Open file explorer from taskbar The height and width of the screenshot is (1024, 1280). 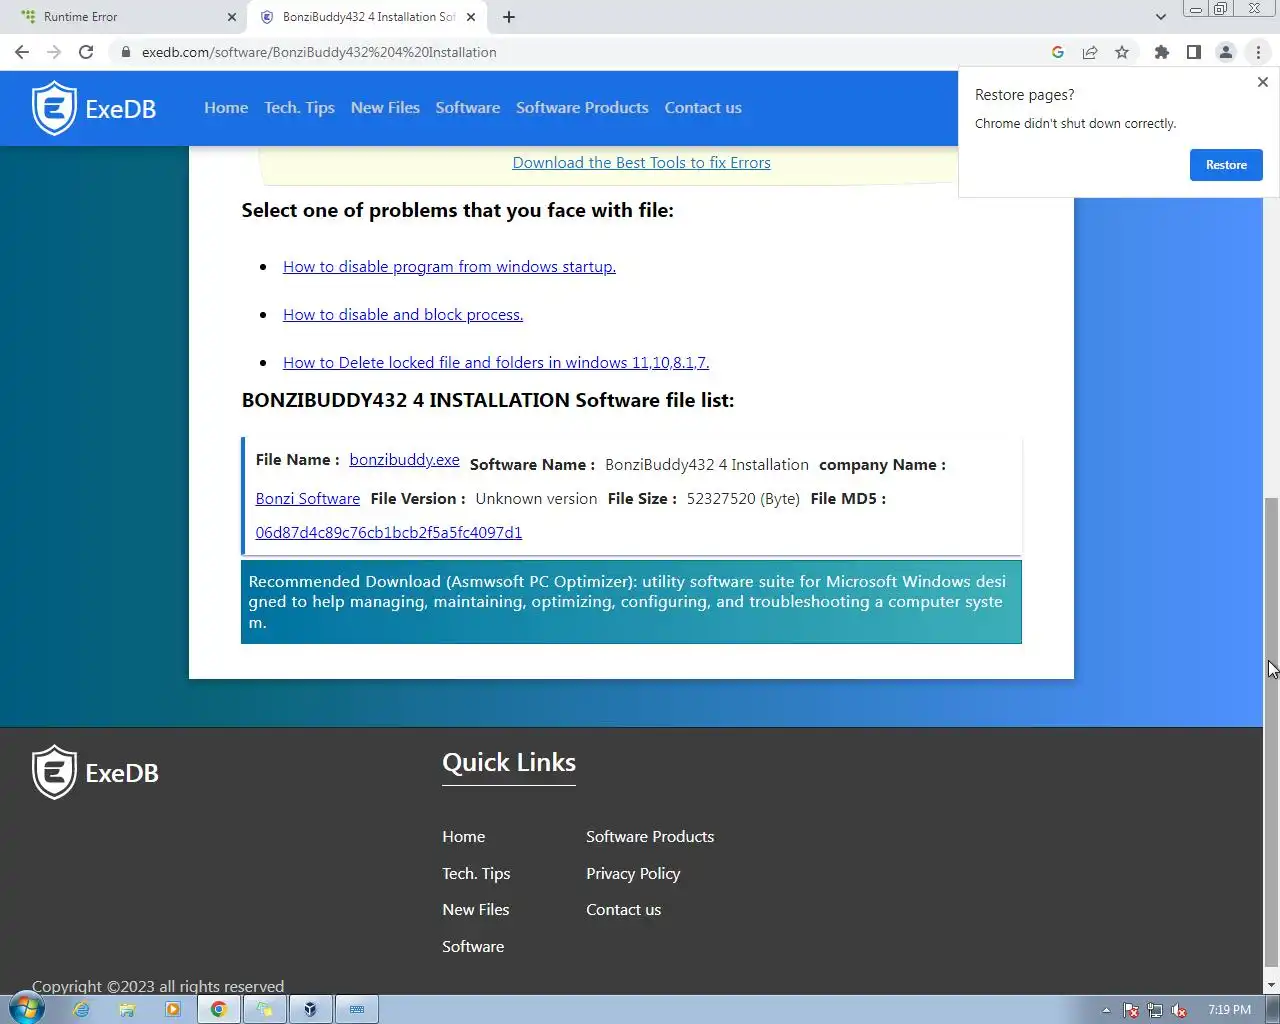pyautogui.click(x=127, y=1010)
